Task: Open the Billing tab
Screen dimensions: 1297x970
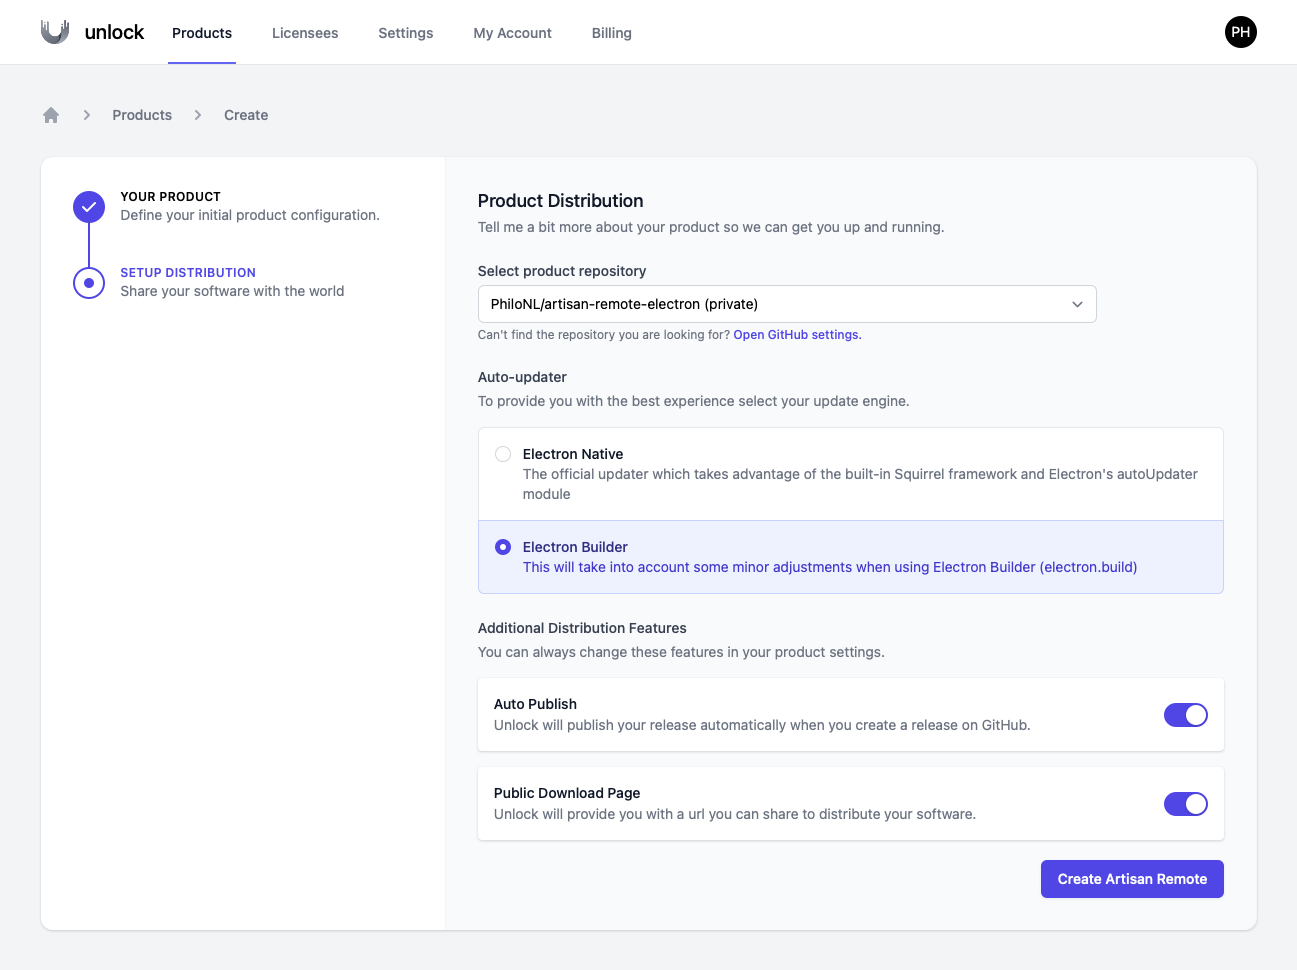Action: pyautogui.click(x=611, y=33)
